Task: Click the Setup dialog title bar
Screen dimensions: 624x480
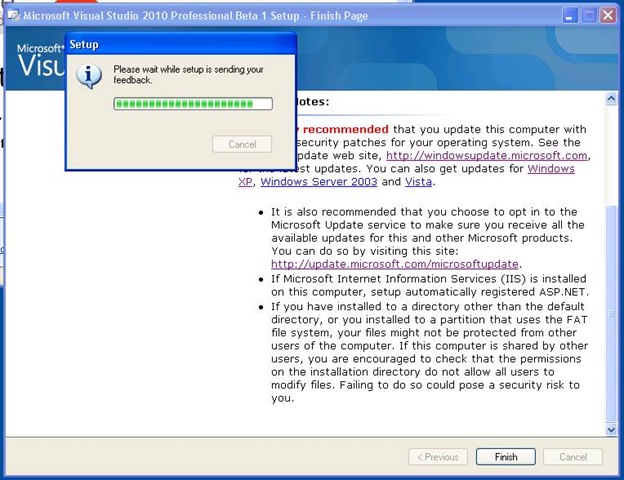Action: coord(181,44)
